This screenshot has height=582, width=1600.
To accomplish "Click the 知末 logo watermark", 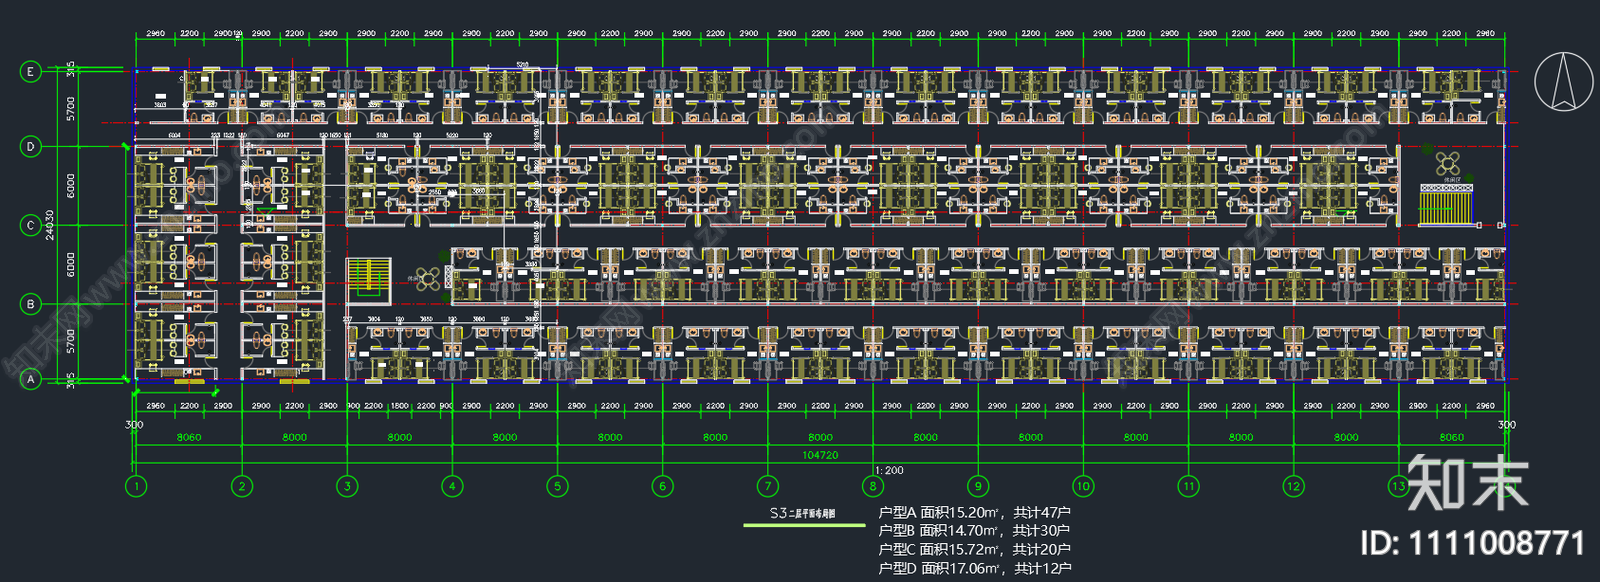I will 1467,483.
